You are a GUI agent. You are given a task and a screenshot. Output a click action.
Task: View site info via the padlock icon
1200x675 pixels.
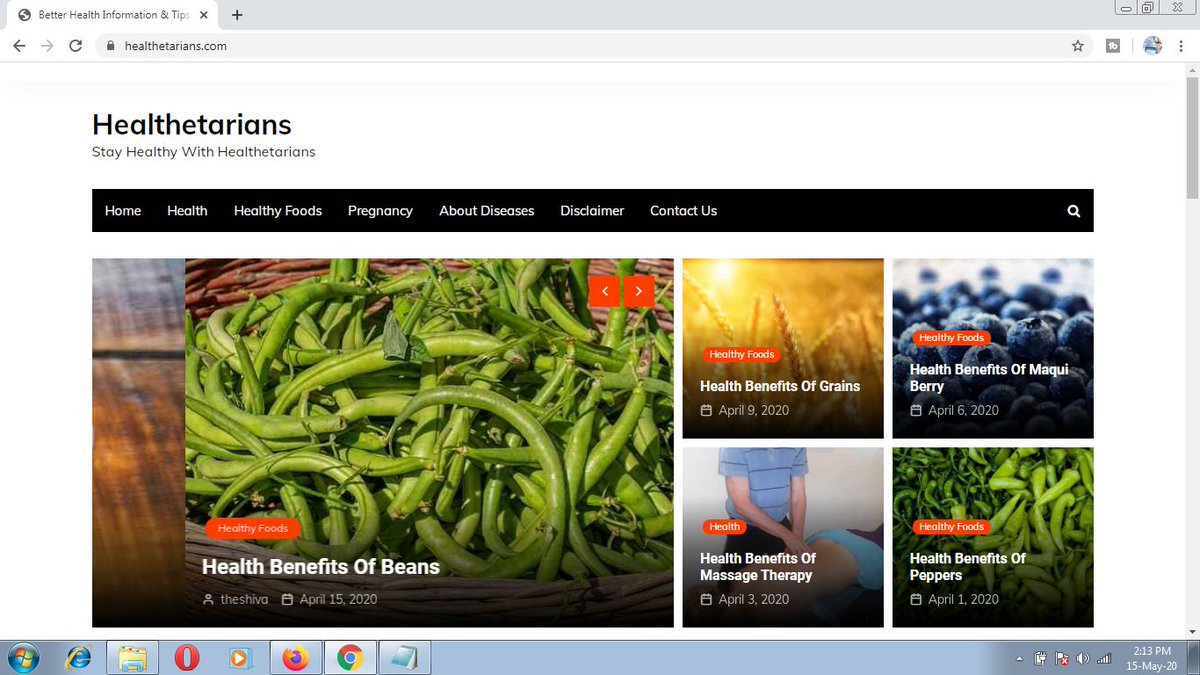click(x=111, y=45)
